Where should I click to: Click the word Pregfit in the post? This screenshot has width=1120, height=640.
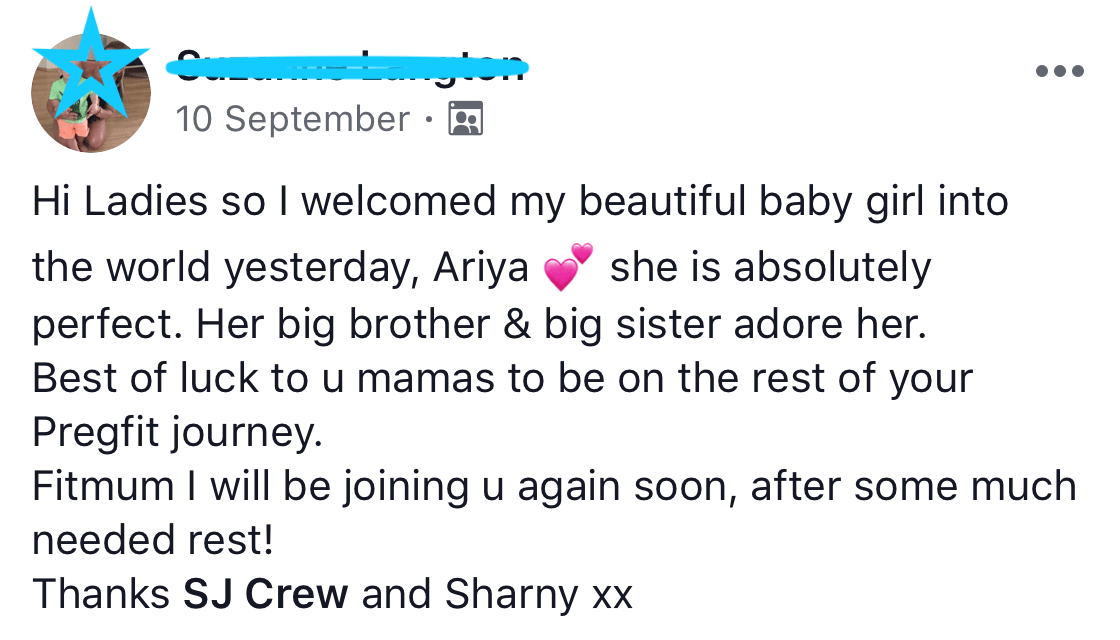tap(96, 431)
